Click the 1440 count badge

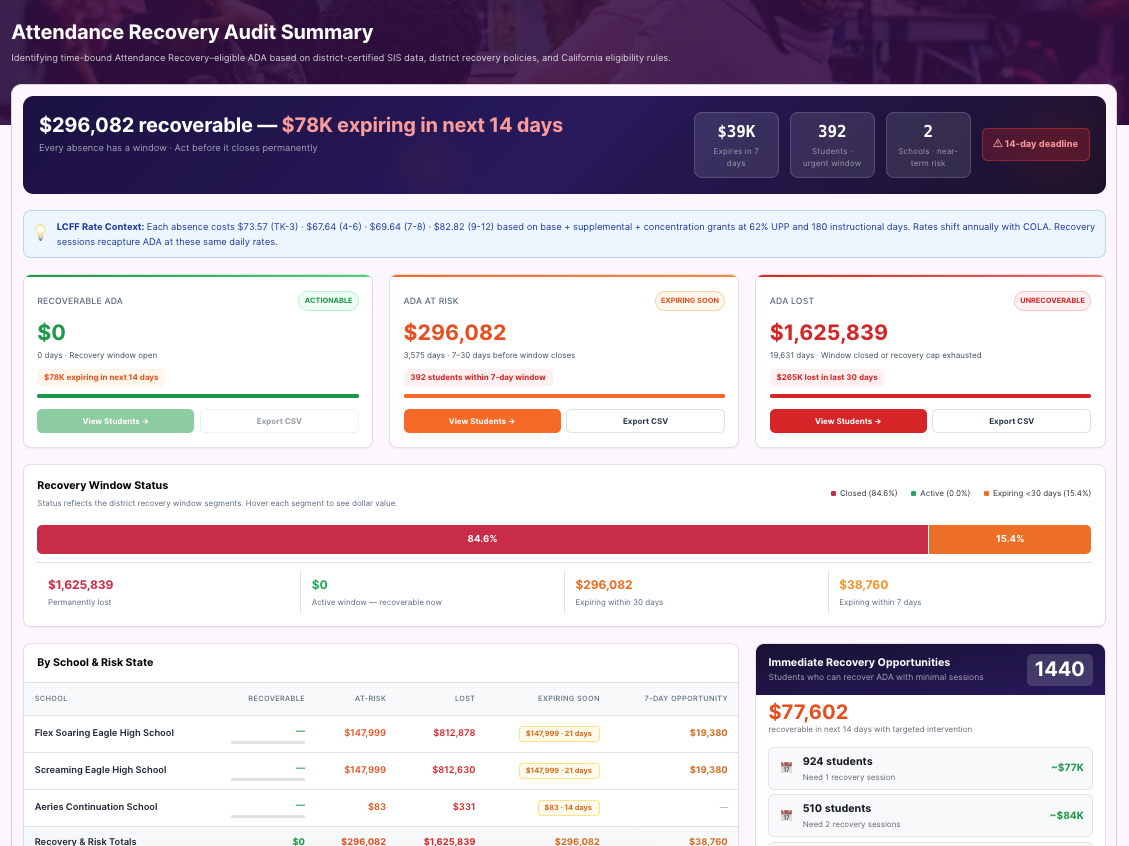tap(1060, 670)
